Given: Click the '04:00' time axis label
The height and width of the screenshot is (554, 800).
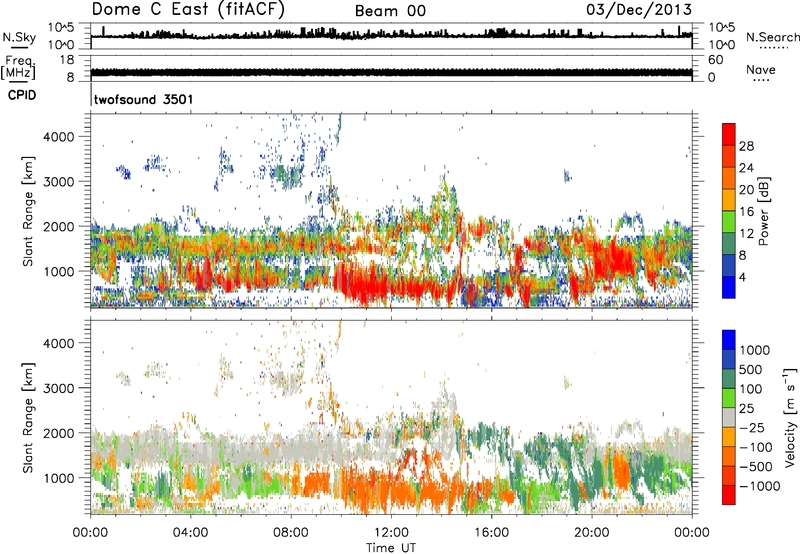Looking at the screenshot, I should pos(190,533).
